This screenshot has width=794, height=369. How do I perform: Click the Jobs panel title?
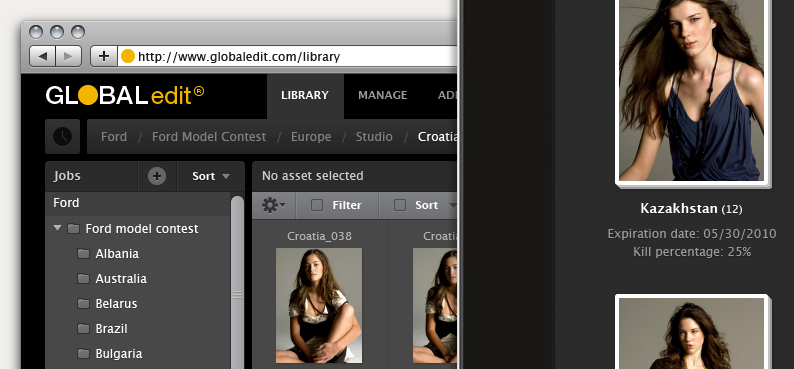67,176
